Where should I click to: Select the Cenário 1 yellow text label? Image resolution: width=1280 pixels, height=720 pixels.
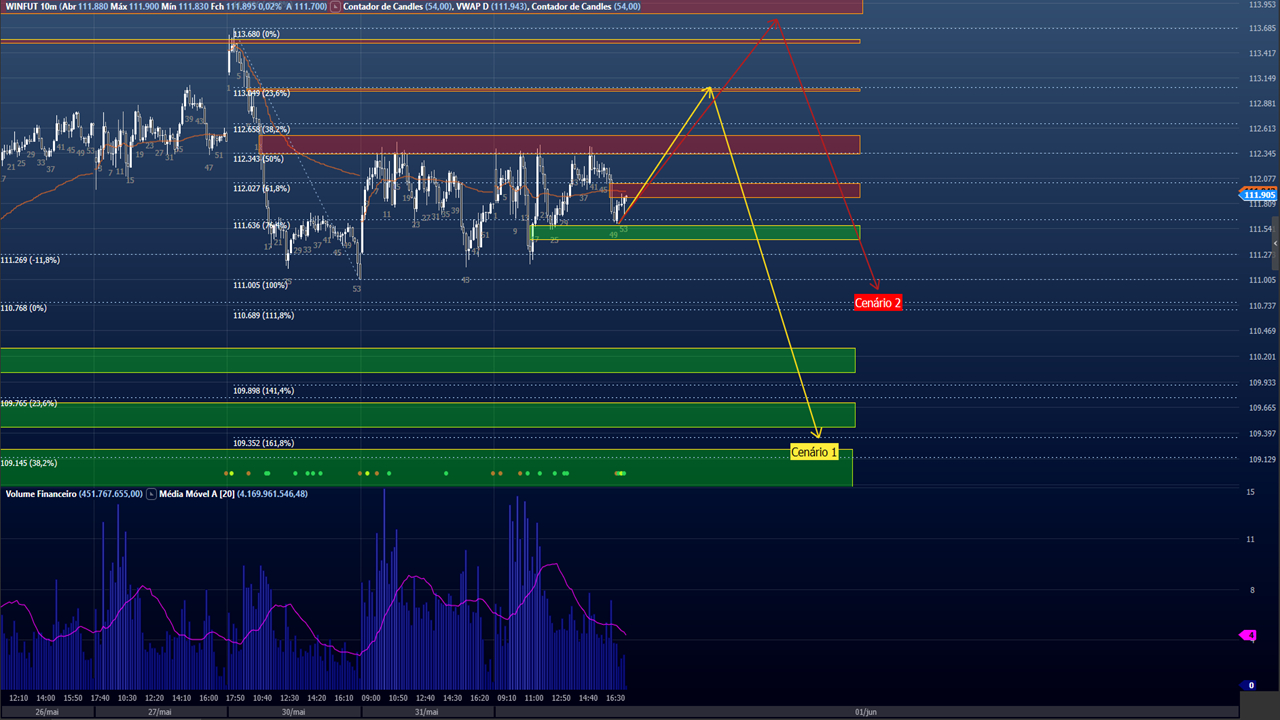click(814, 452)
